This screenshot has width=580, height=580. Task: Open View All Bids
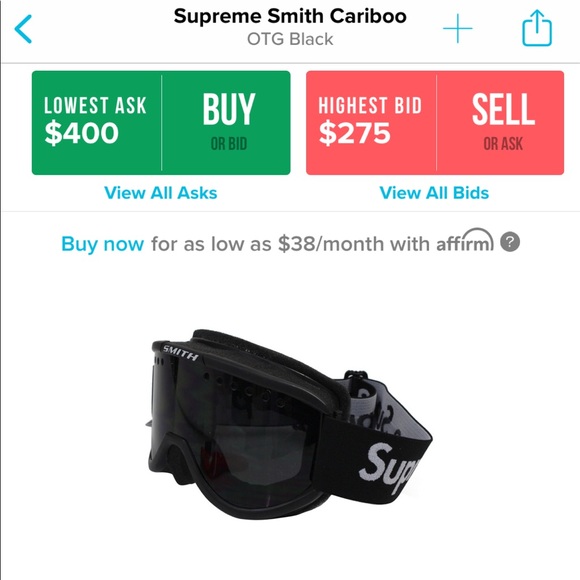[x=434, y=193]
